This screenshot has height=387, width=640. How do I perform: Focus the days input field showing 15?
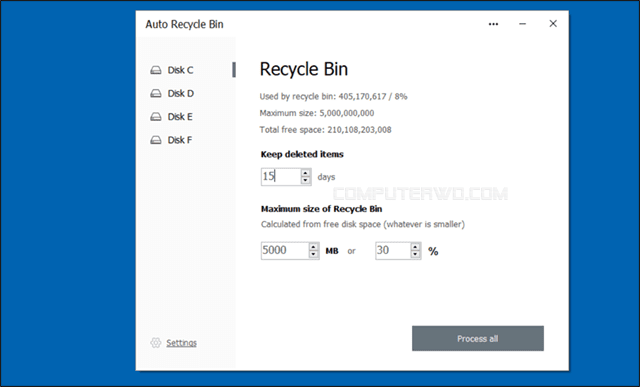281,177
